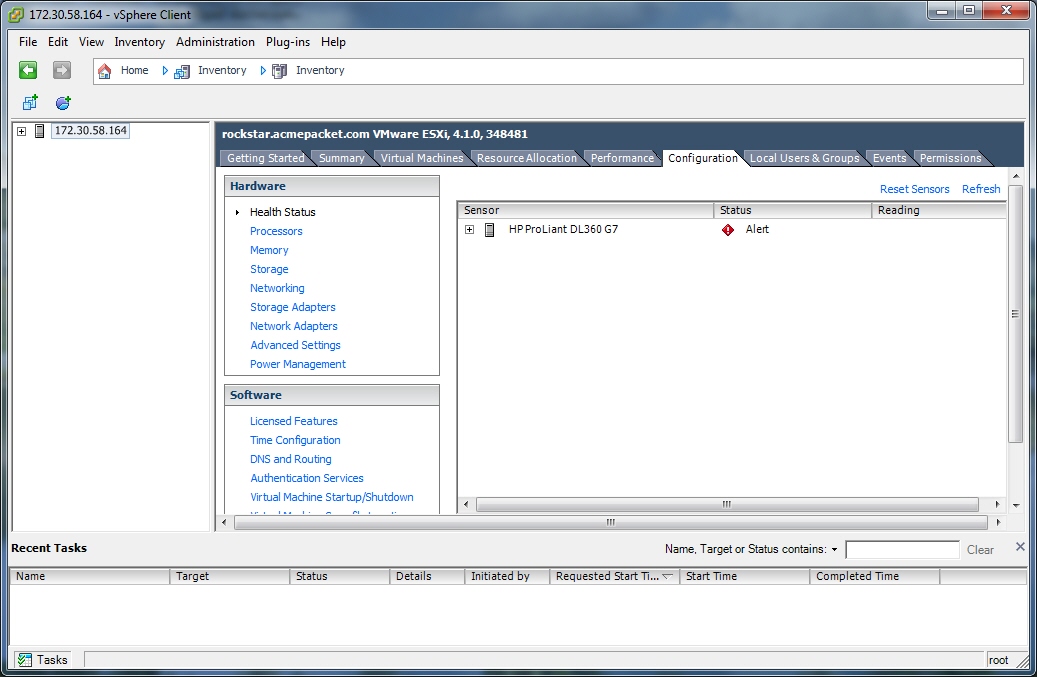Screen dimensions: 1037x677
Task: Open the Inventory menu
Action: coord(140,42)
